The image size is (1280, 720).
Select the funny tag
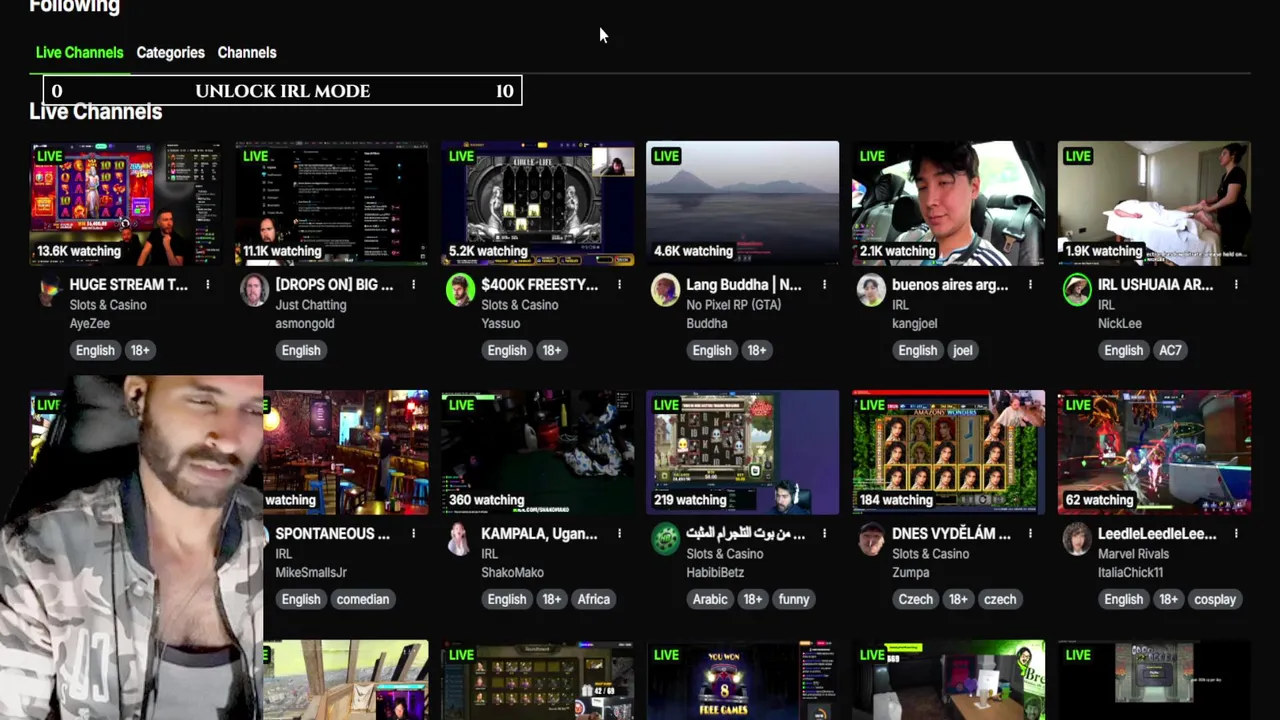coord(794,599)
